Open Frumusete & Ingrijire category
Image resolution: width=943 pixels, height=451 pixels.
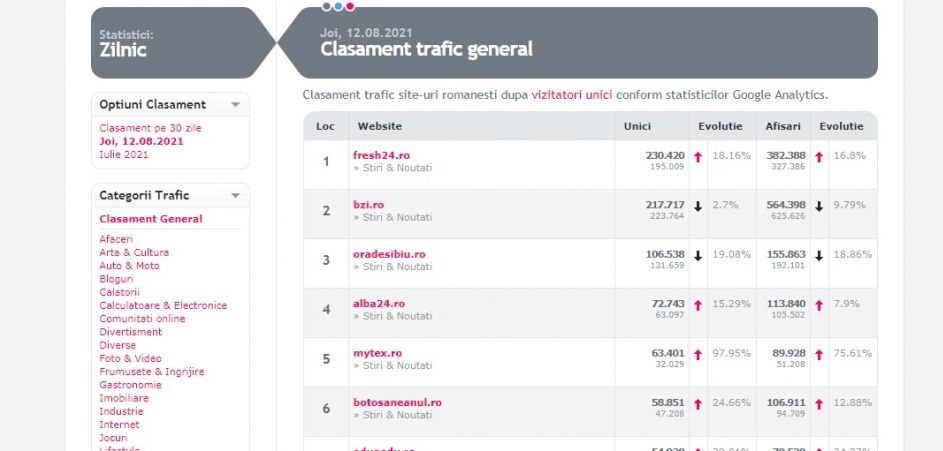[152, 372]
